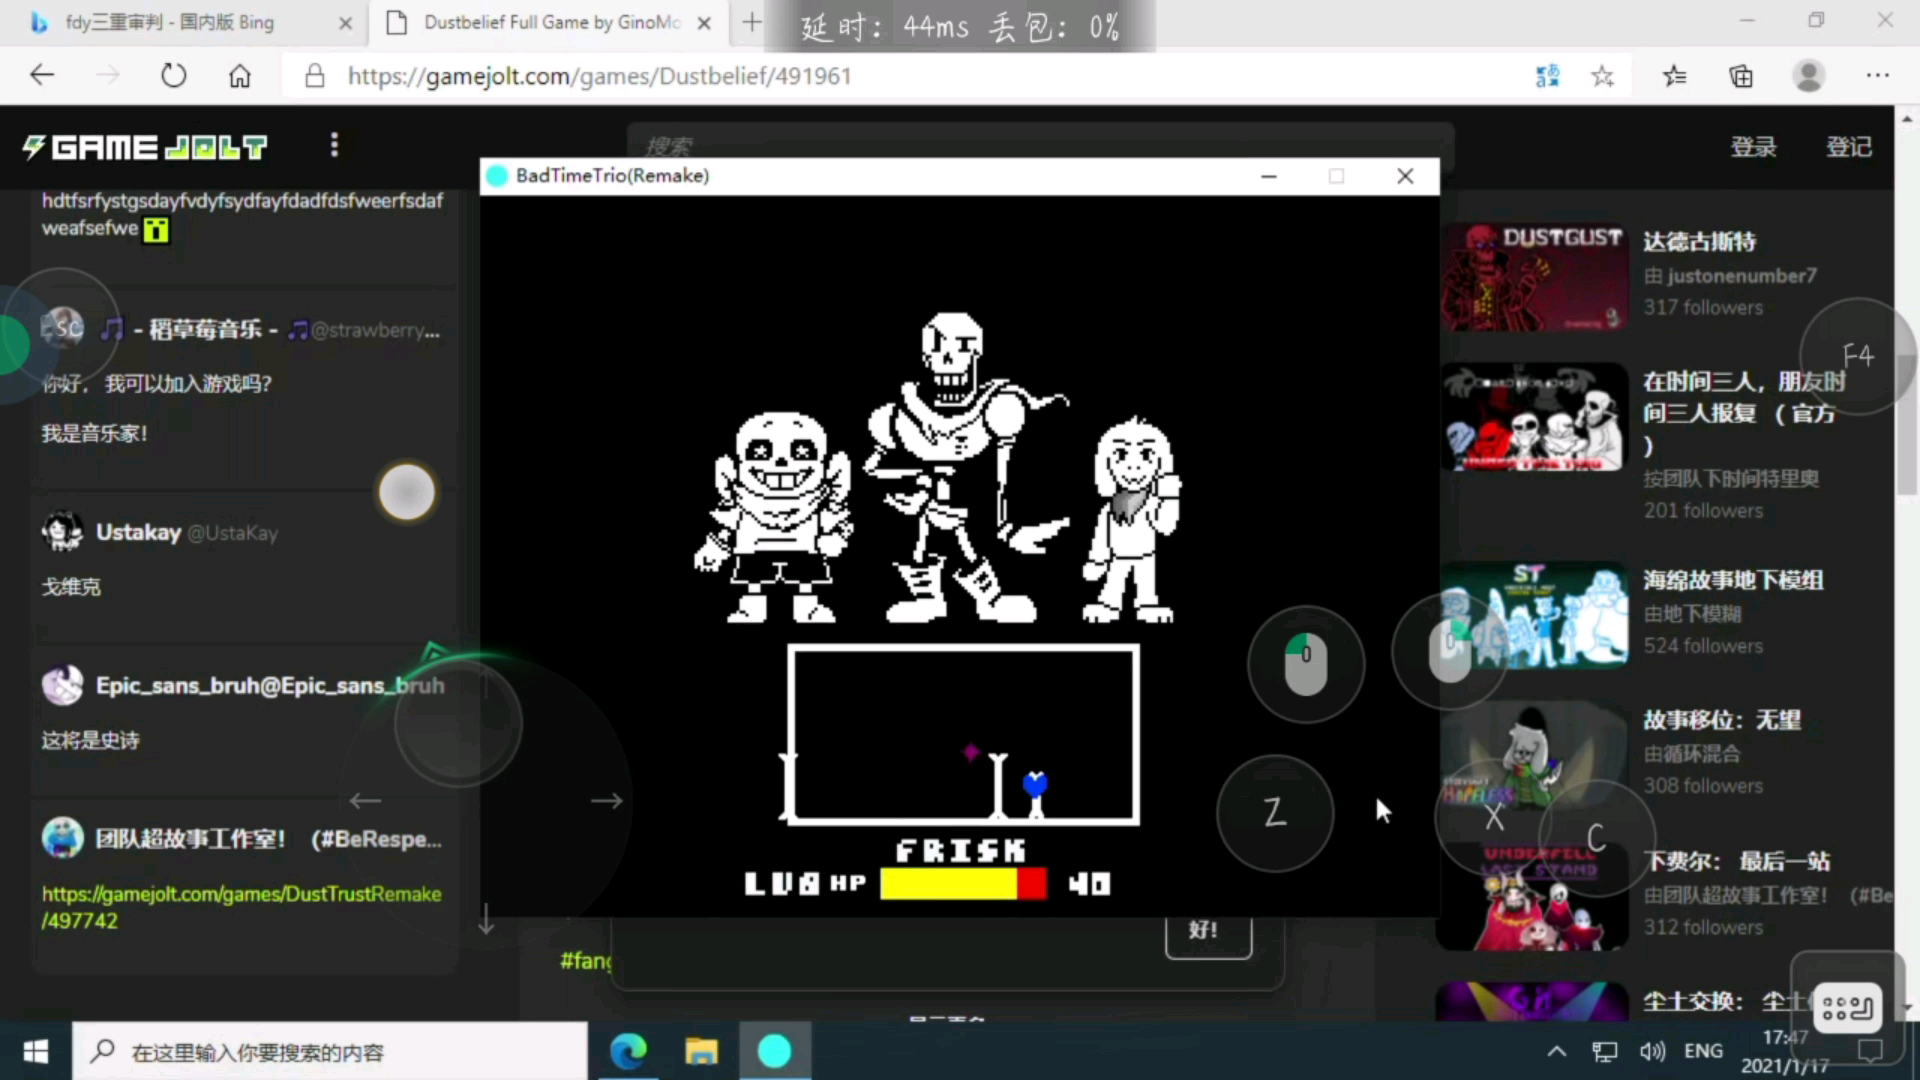Click the 好! confirm button in game
1920x1080 pixels.
coord(1204,931)
